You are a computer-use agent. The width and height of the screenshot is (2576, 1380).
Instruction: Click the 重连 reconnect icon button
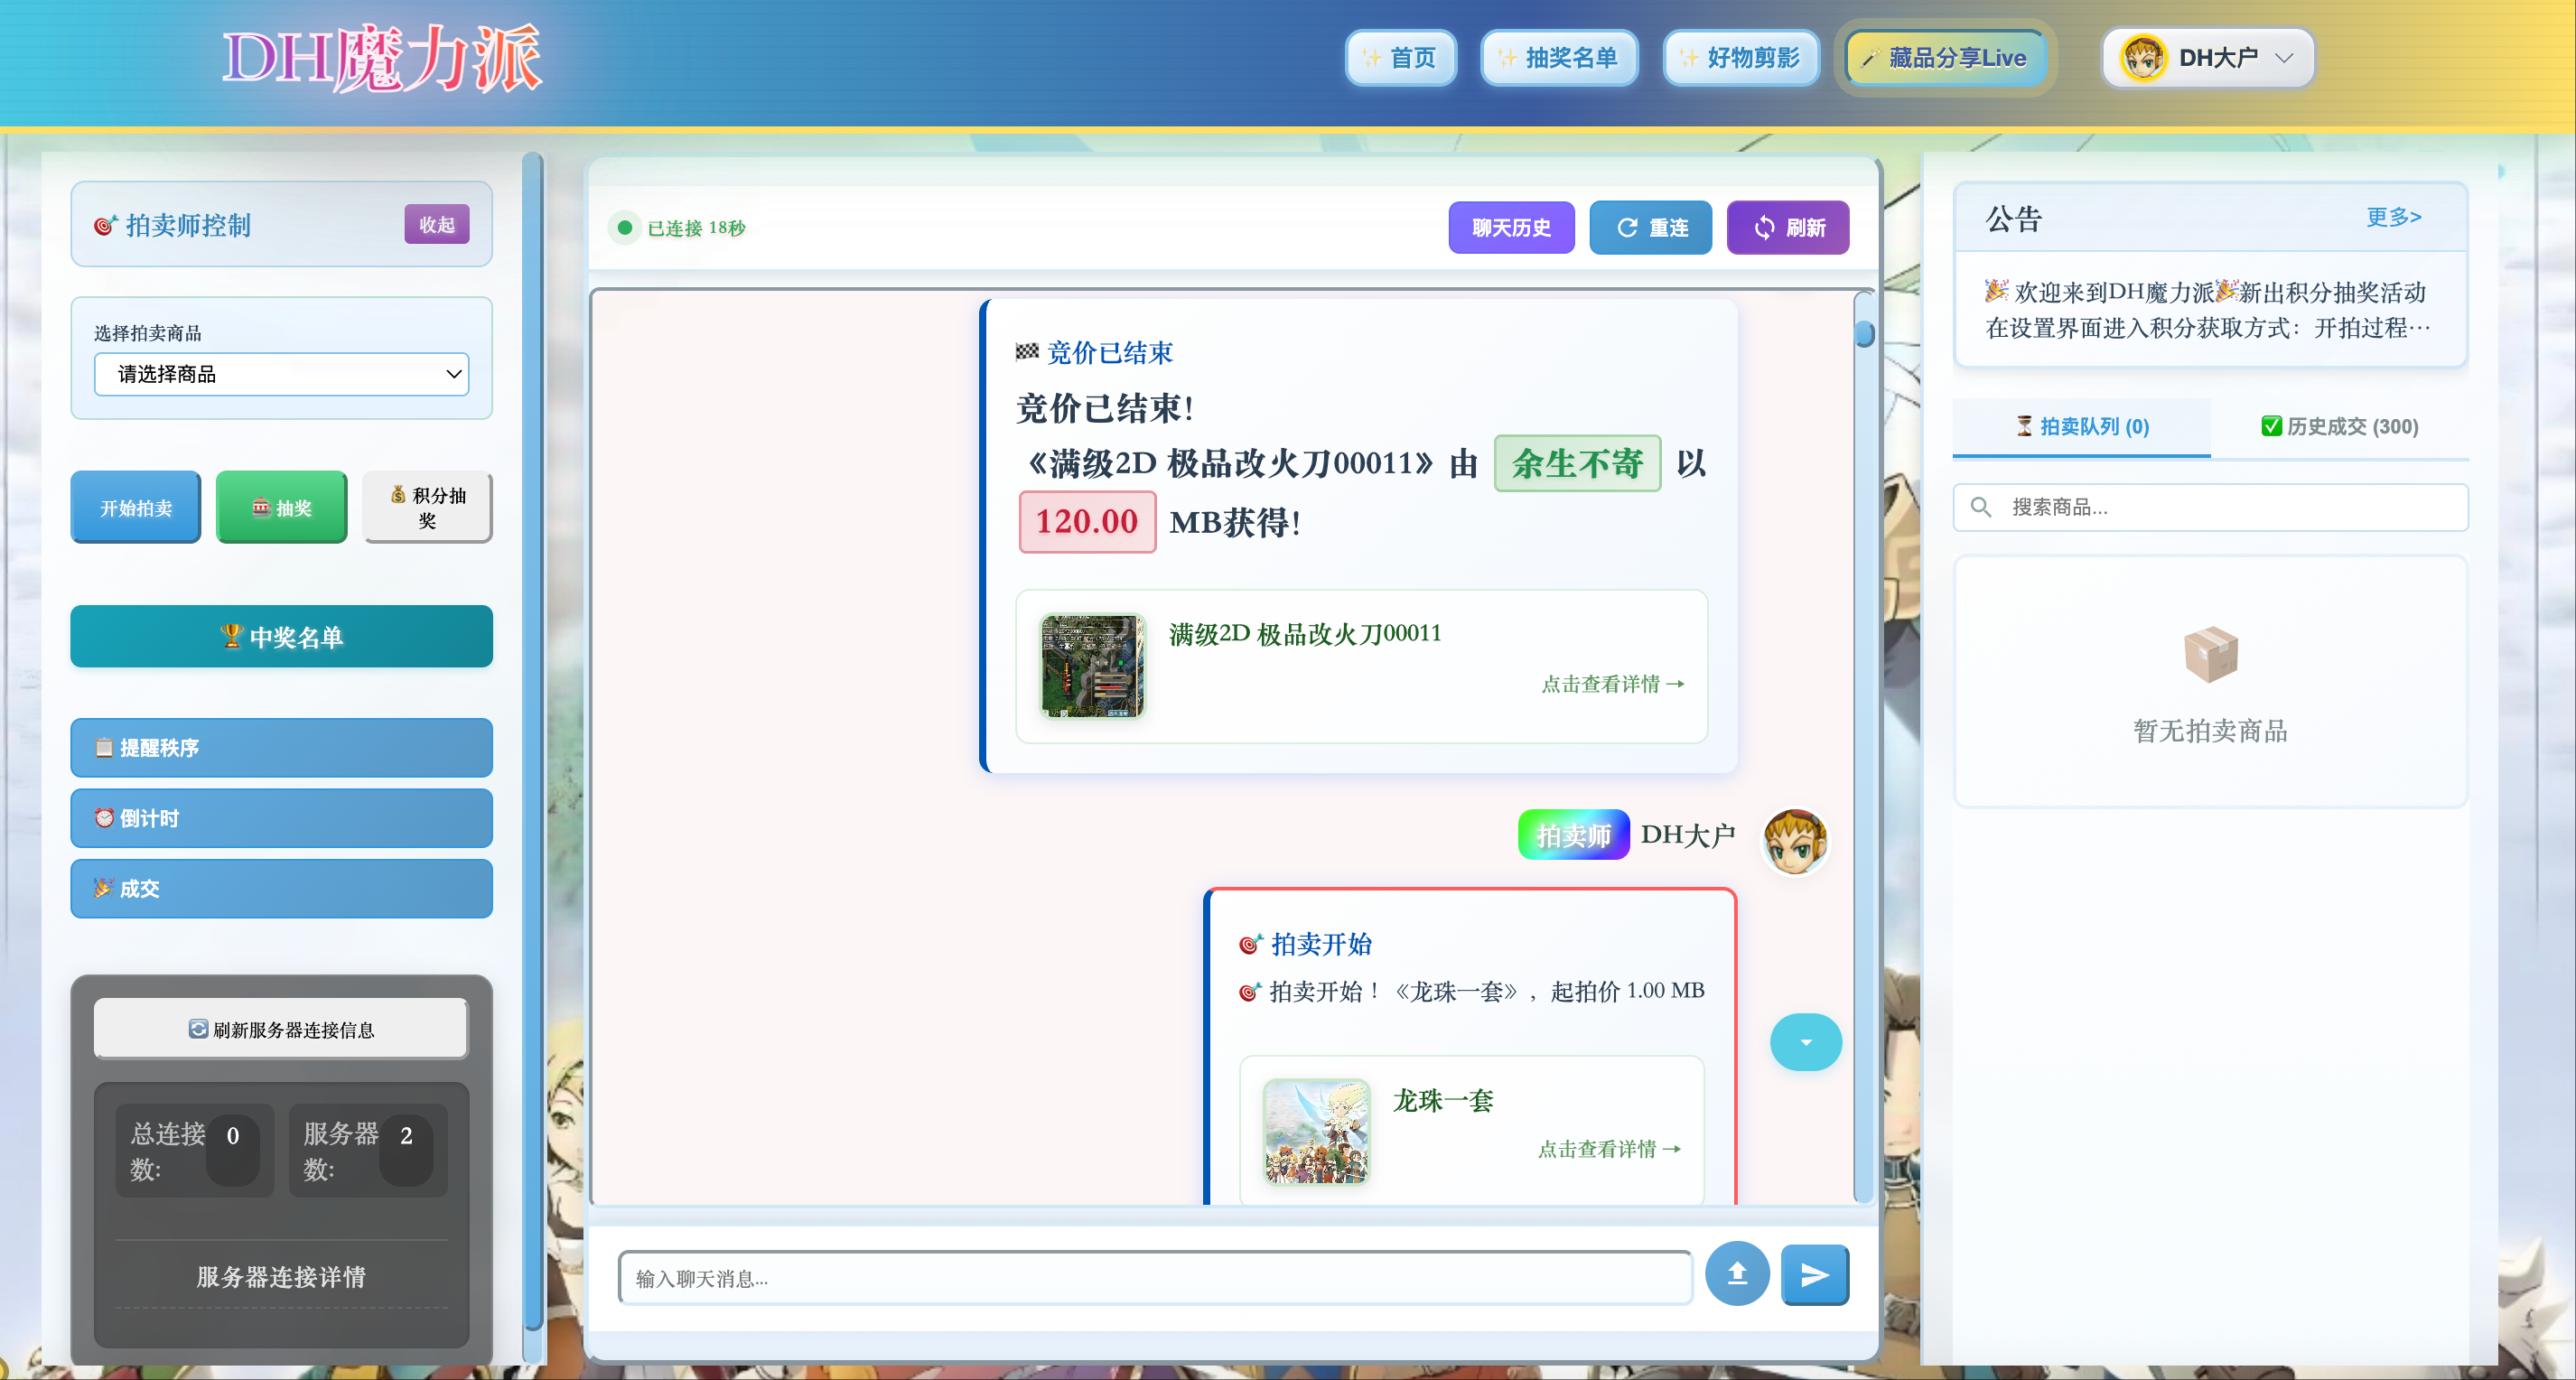(1628, 227)
